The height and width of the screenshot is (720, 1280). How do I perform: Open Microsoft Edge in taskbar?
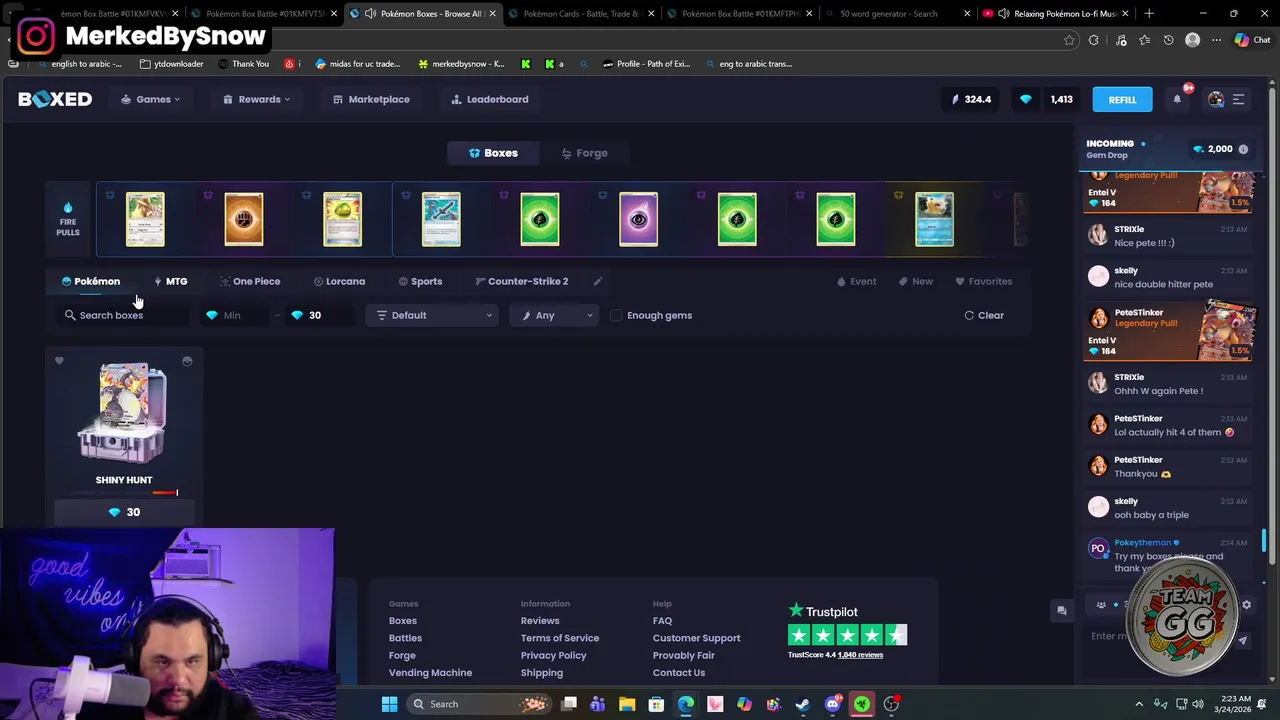click(x=686, y=704)
